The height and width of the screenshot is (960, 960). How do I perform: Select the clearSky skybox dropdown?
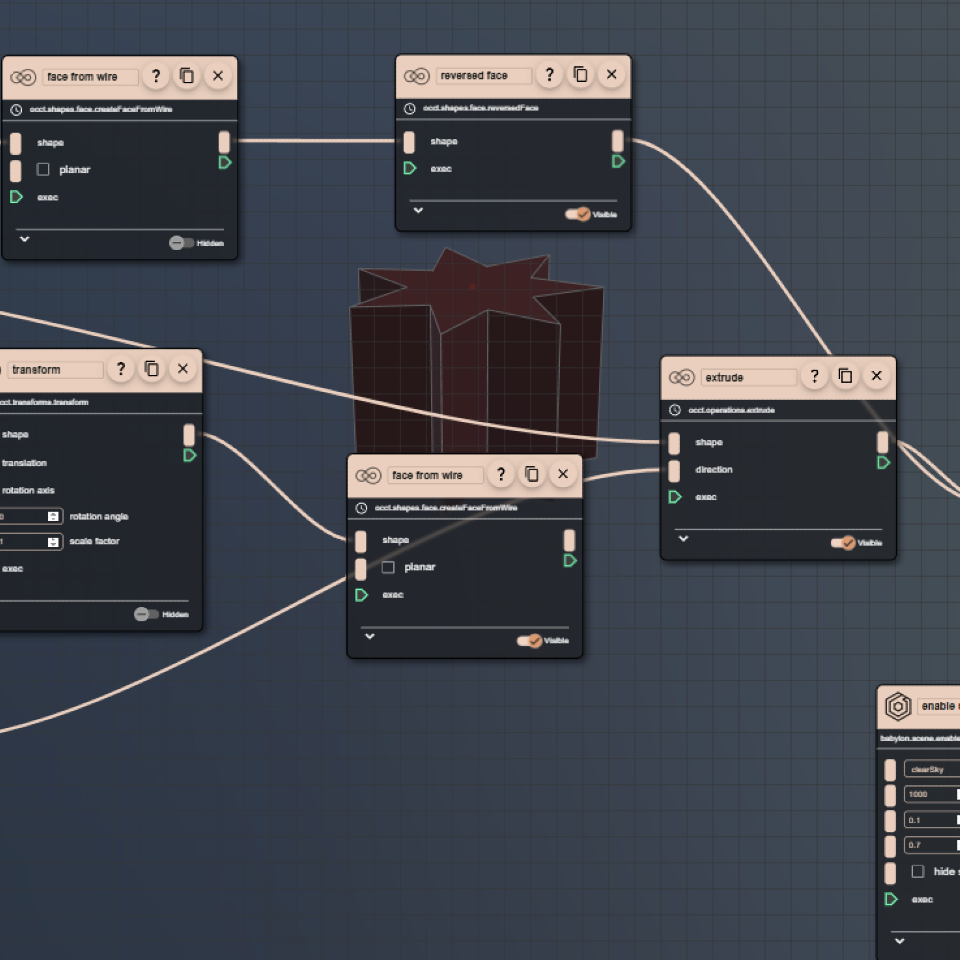931,769
